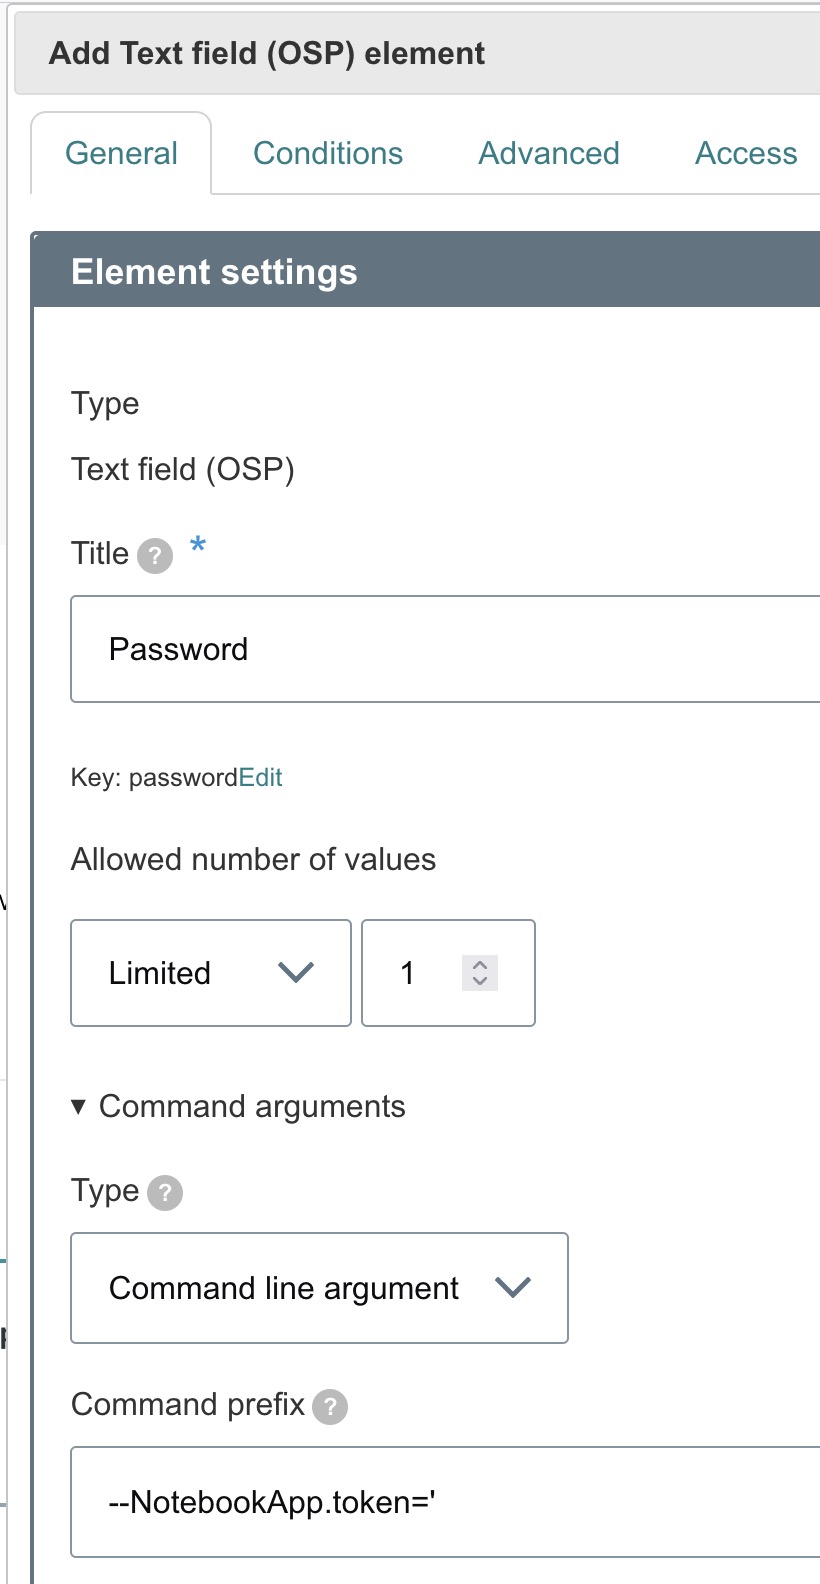Screen dimensions: 820x1584
Task: Click the Allowed number of values label
Action: (x=253, y=860)
